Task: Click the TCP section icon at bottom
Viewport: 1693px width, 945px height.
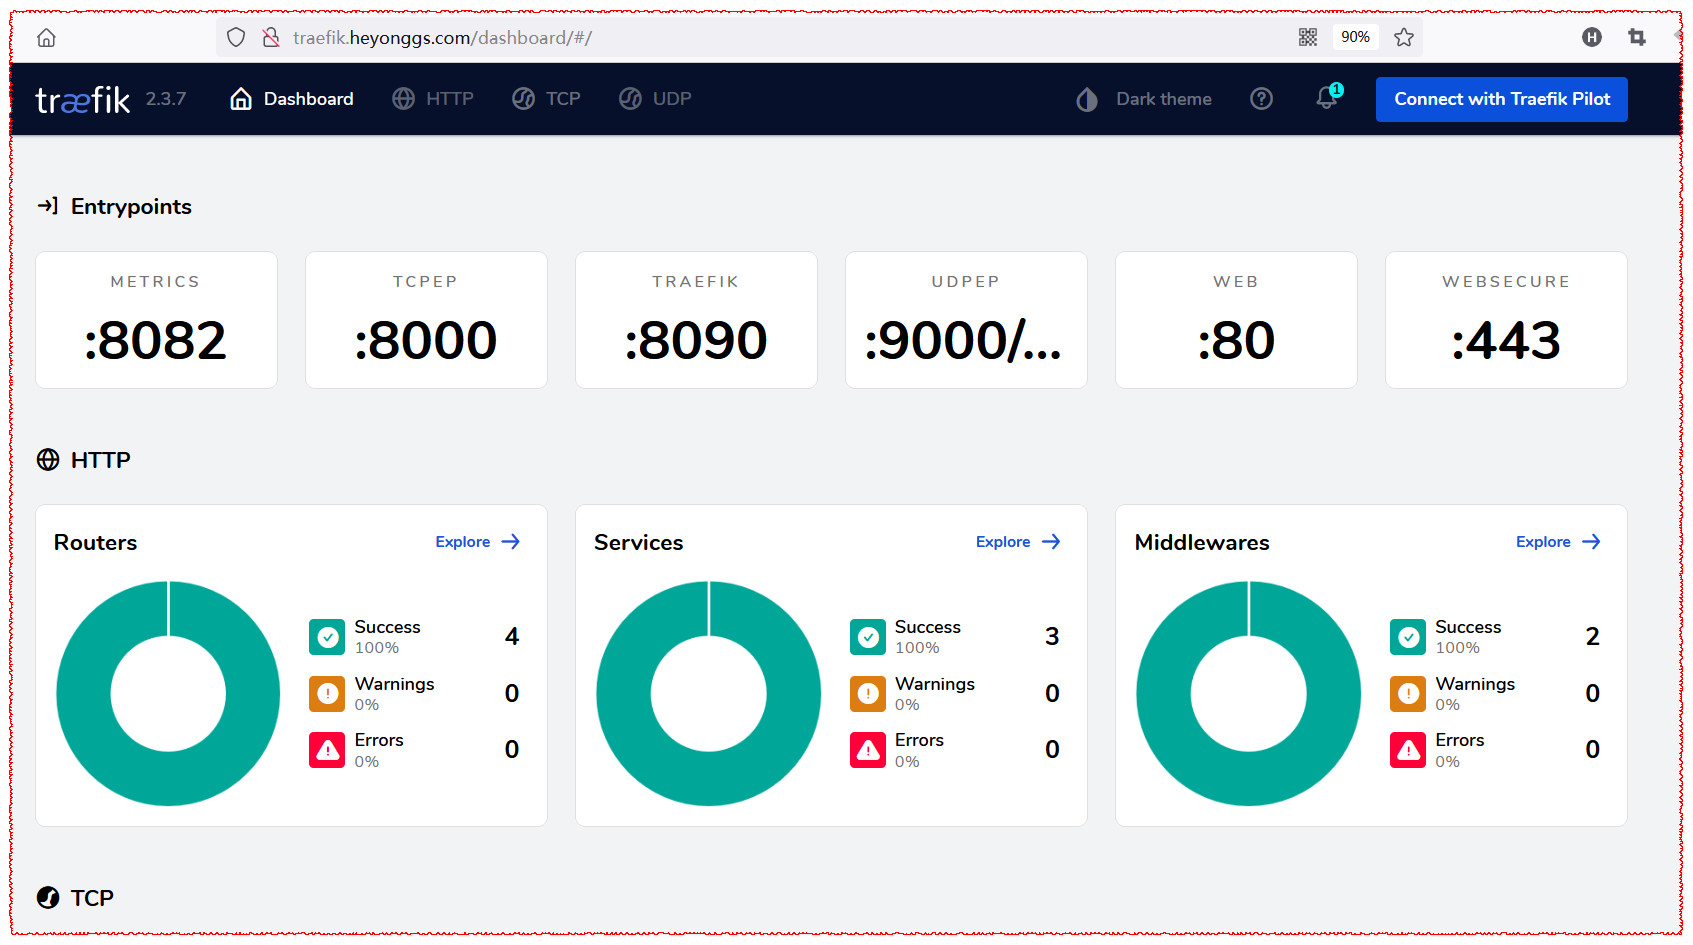Action: tap(48, 898)
